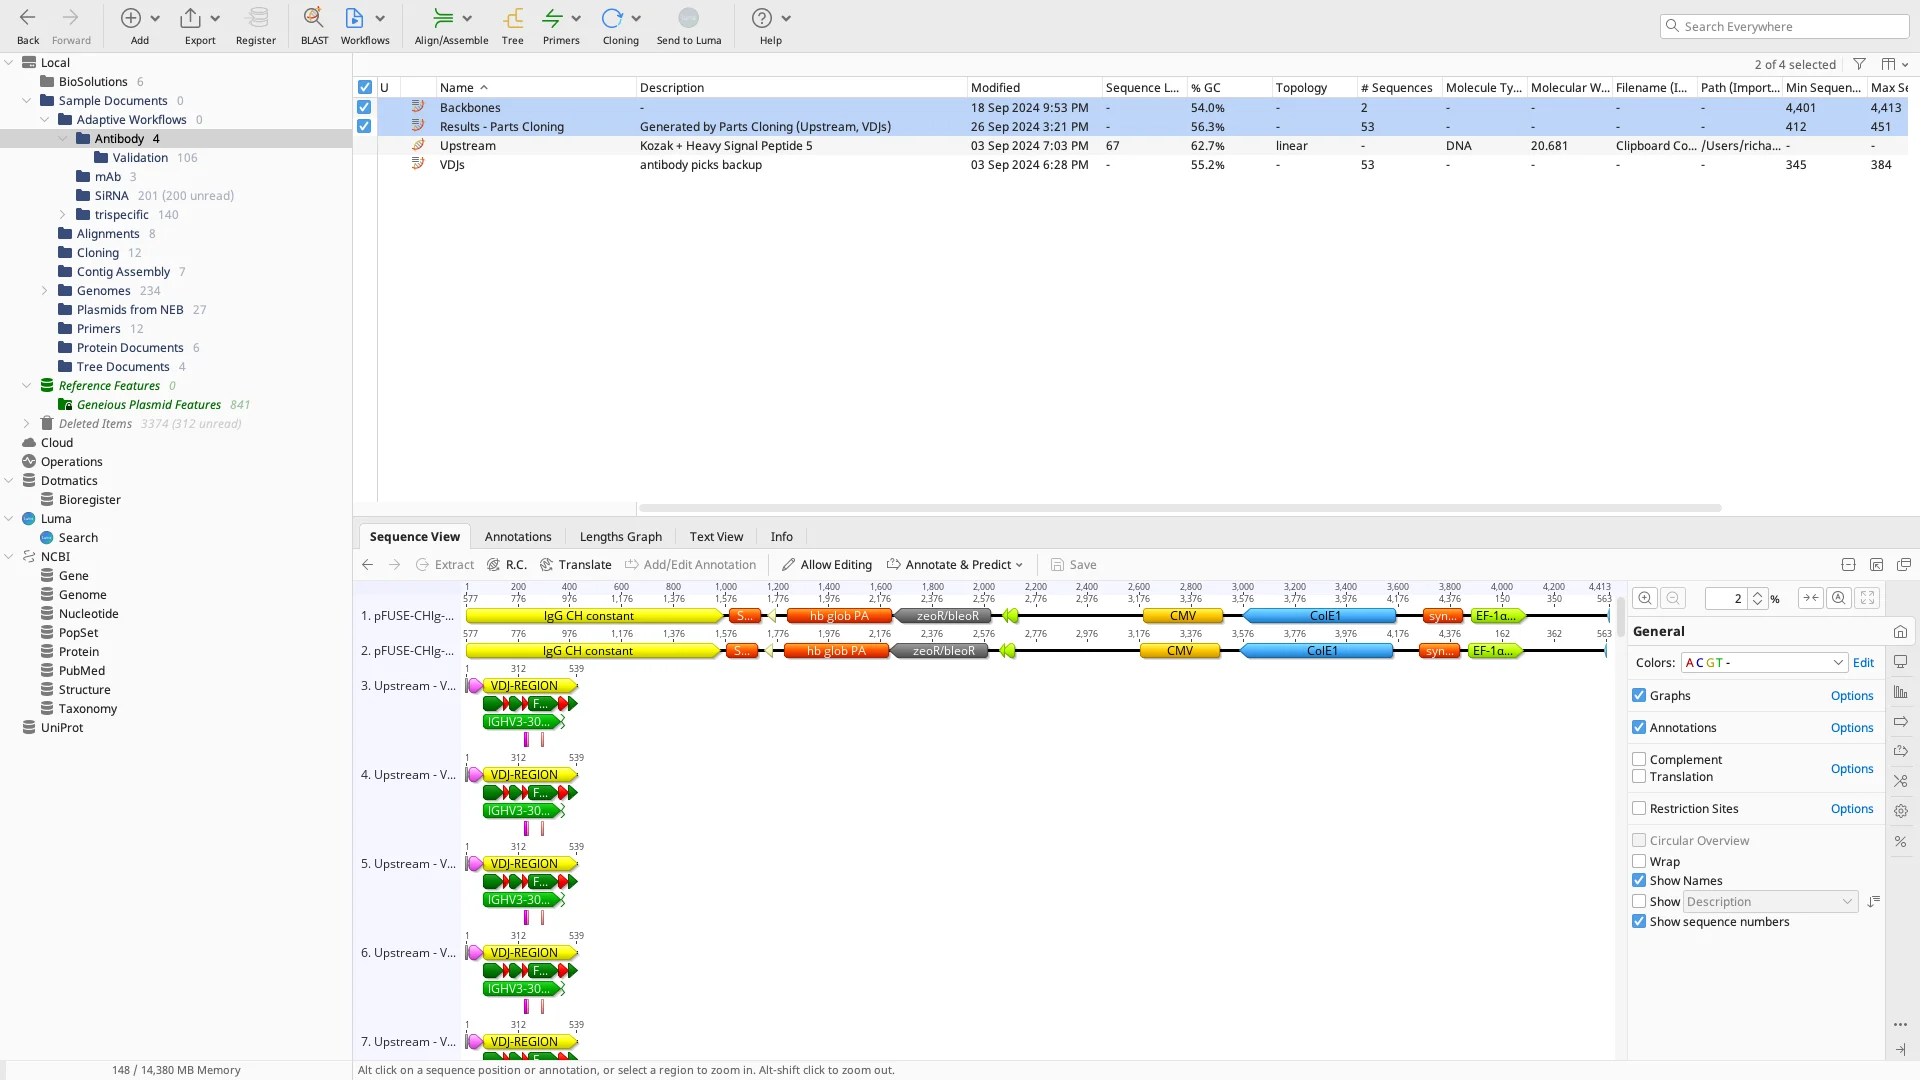Click the Allow Editing button

tap(827, 564)
